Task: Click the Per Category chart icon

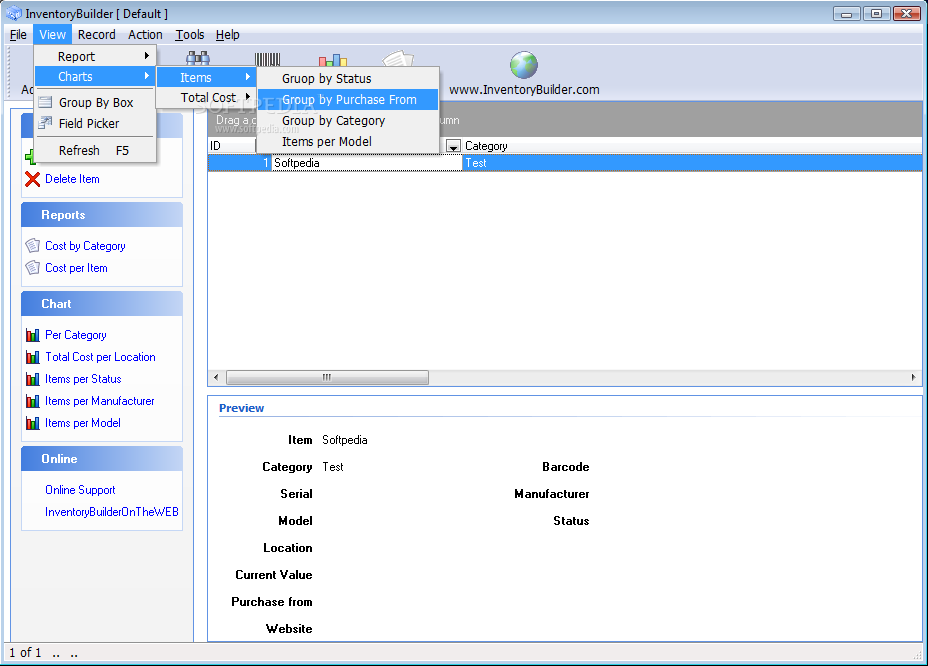Action: pyautogui.click(x=33, y=335)
